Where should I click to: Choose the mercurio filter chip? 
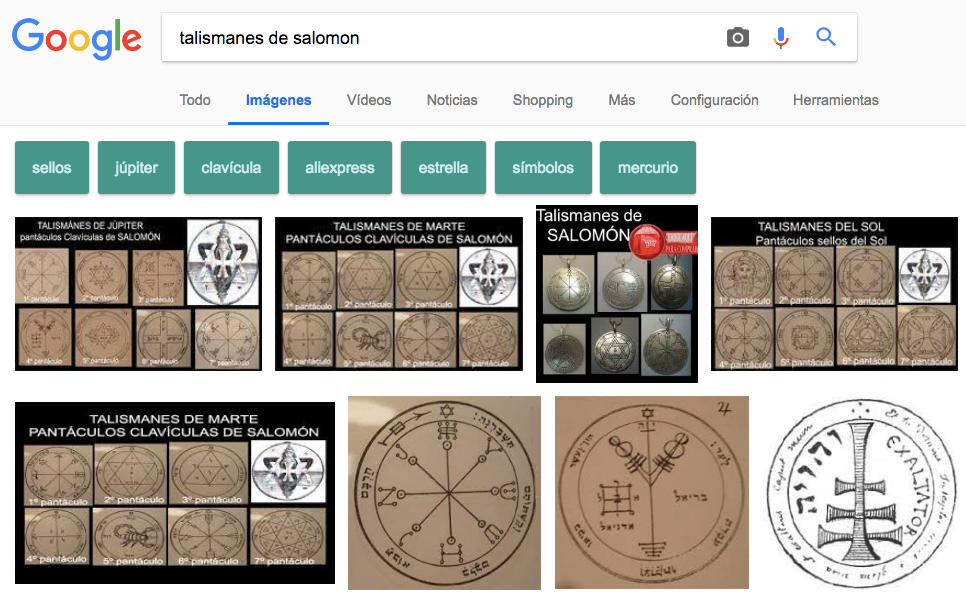pyautogui.click(x=647, y=168)
